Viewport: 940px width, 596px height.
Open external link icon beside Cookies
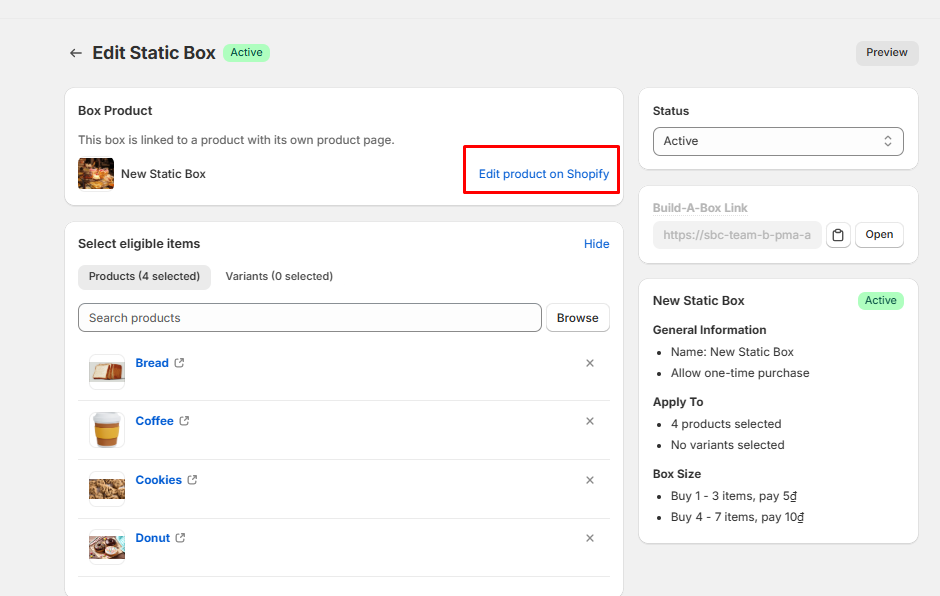[192, 480]
